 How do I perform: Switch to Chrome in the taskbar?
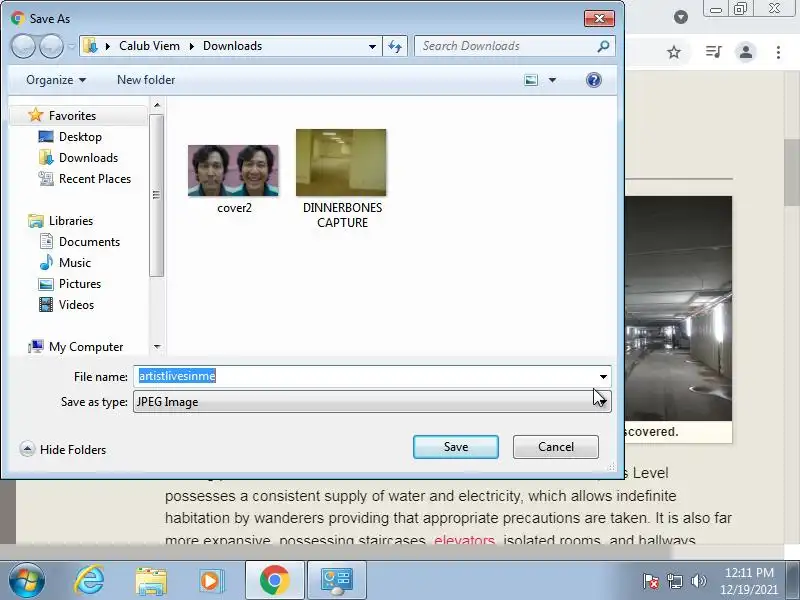click(274, 580)
